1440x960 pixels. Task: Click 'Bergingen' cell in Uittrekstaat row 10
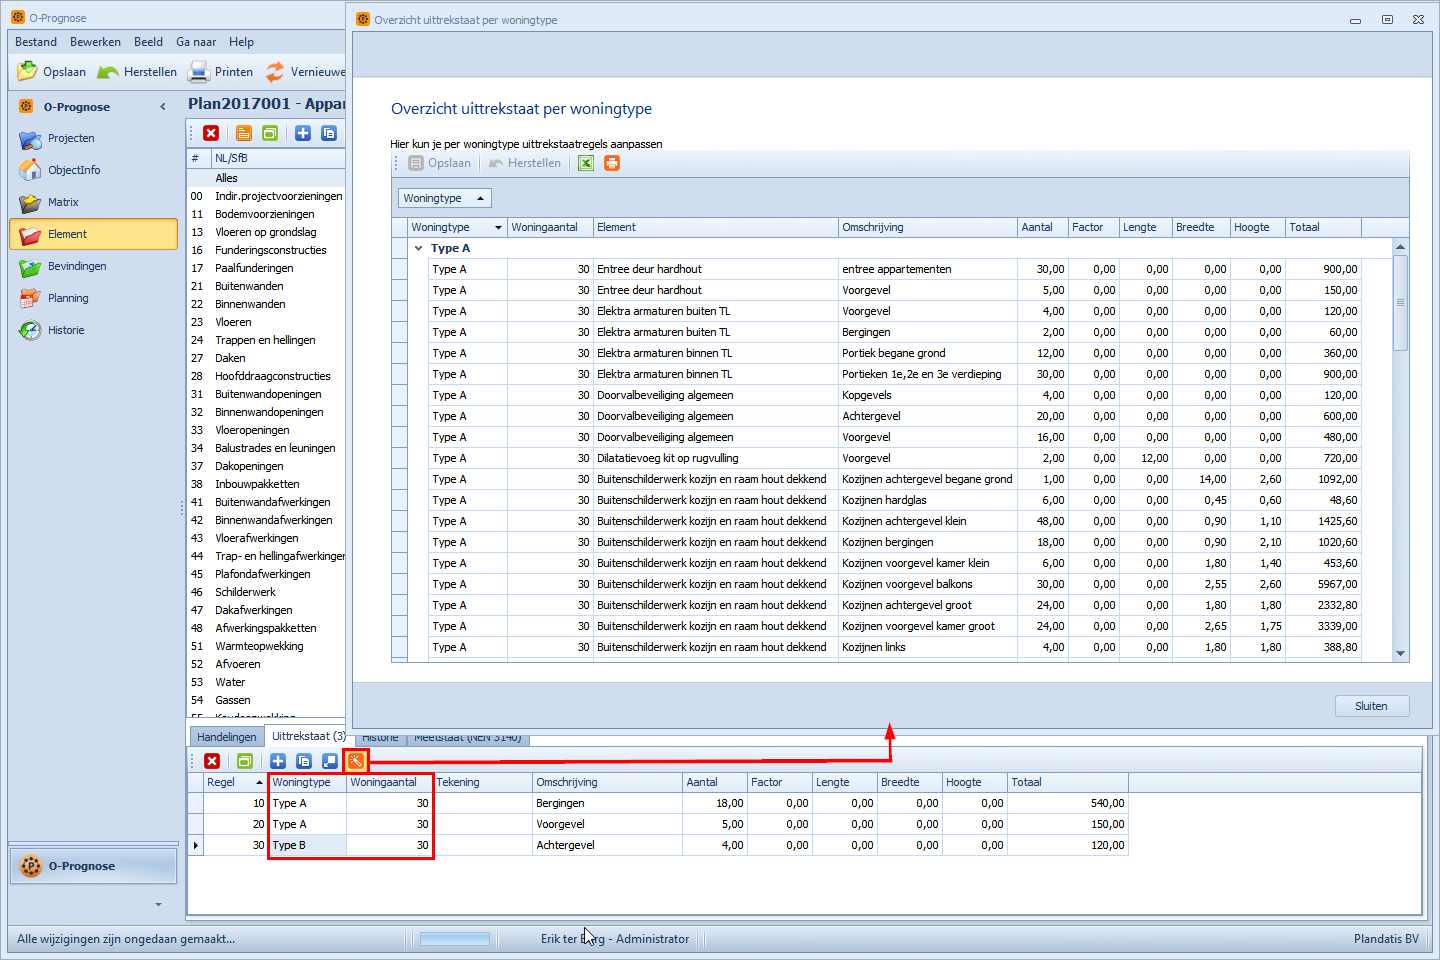click(607, 803)
